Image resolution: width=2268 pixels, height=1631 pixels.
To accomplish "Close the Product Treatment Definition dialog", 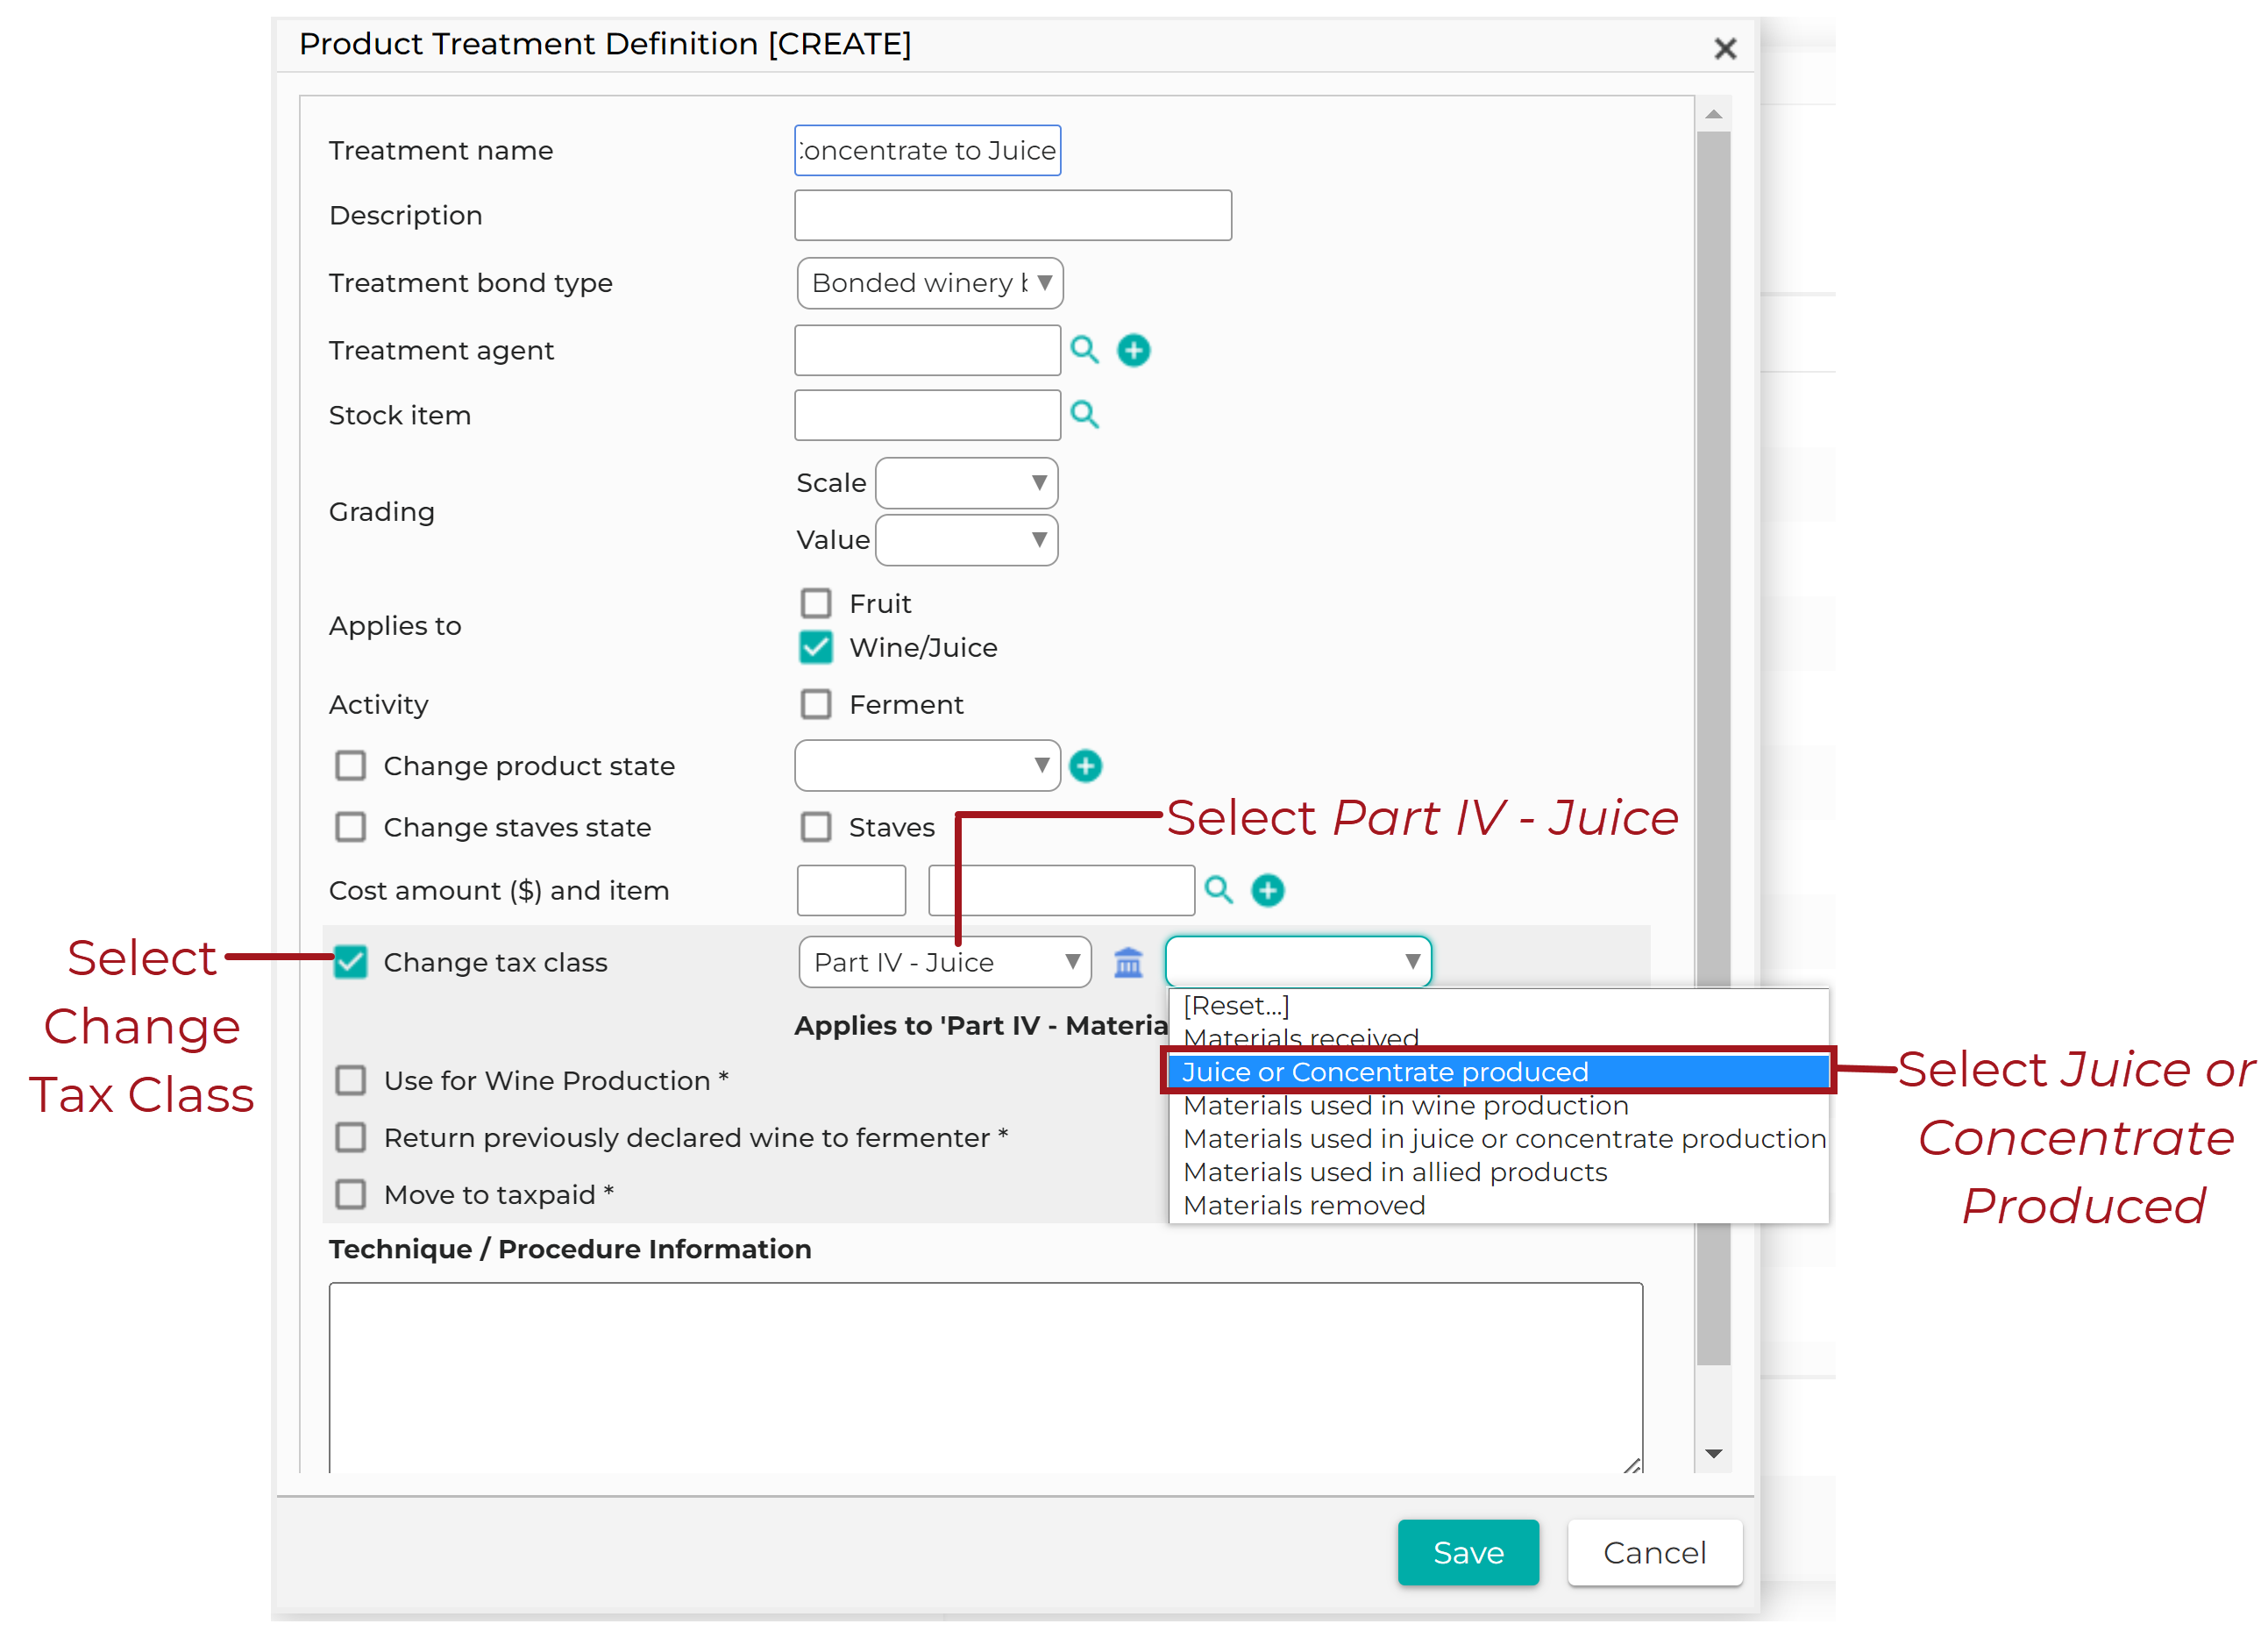I will [1725, 48].
